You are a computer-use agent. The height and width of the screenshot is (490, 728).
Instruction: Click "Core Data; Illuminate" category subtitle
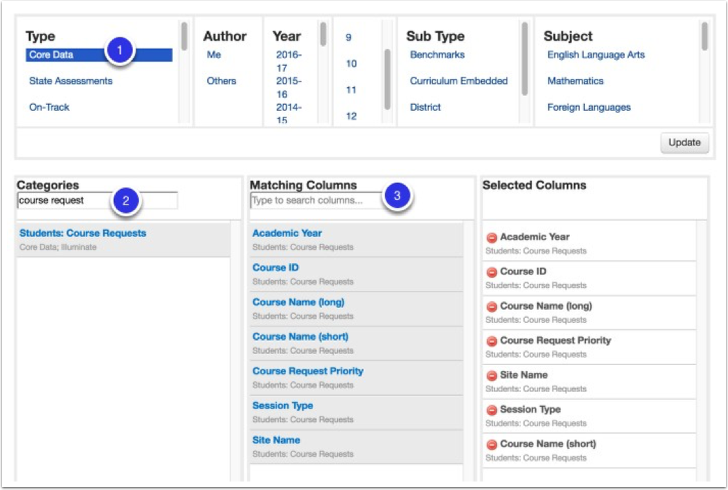tap(58, 247)
